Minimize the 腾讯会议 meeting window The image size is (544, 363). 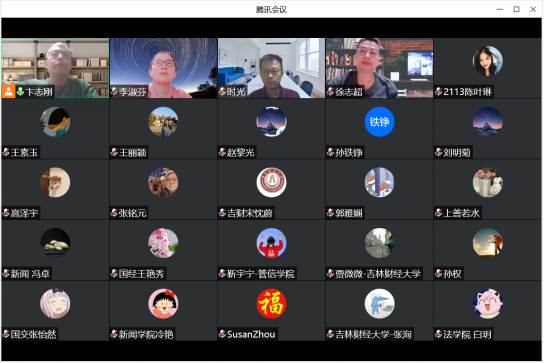click(x=500, y=9)
